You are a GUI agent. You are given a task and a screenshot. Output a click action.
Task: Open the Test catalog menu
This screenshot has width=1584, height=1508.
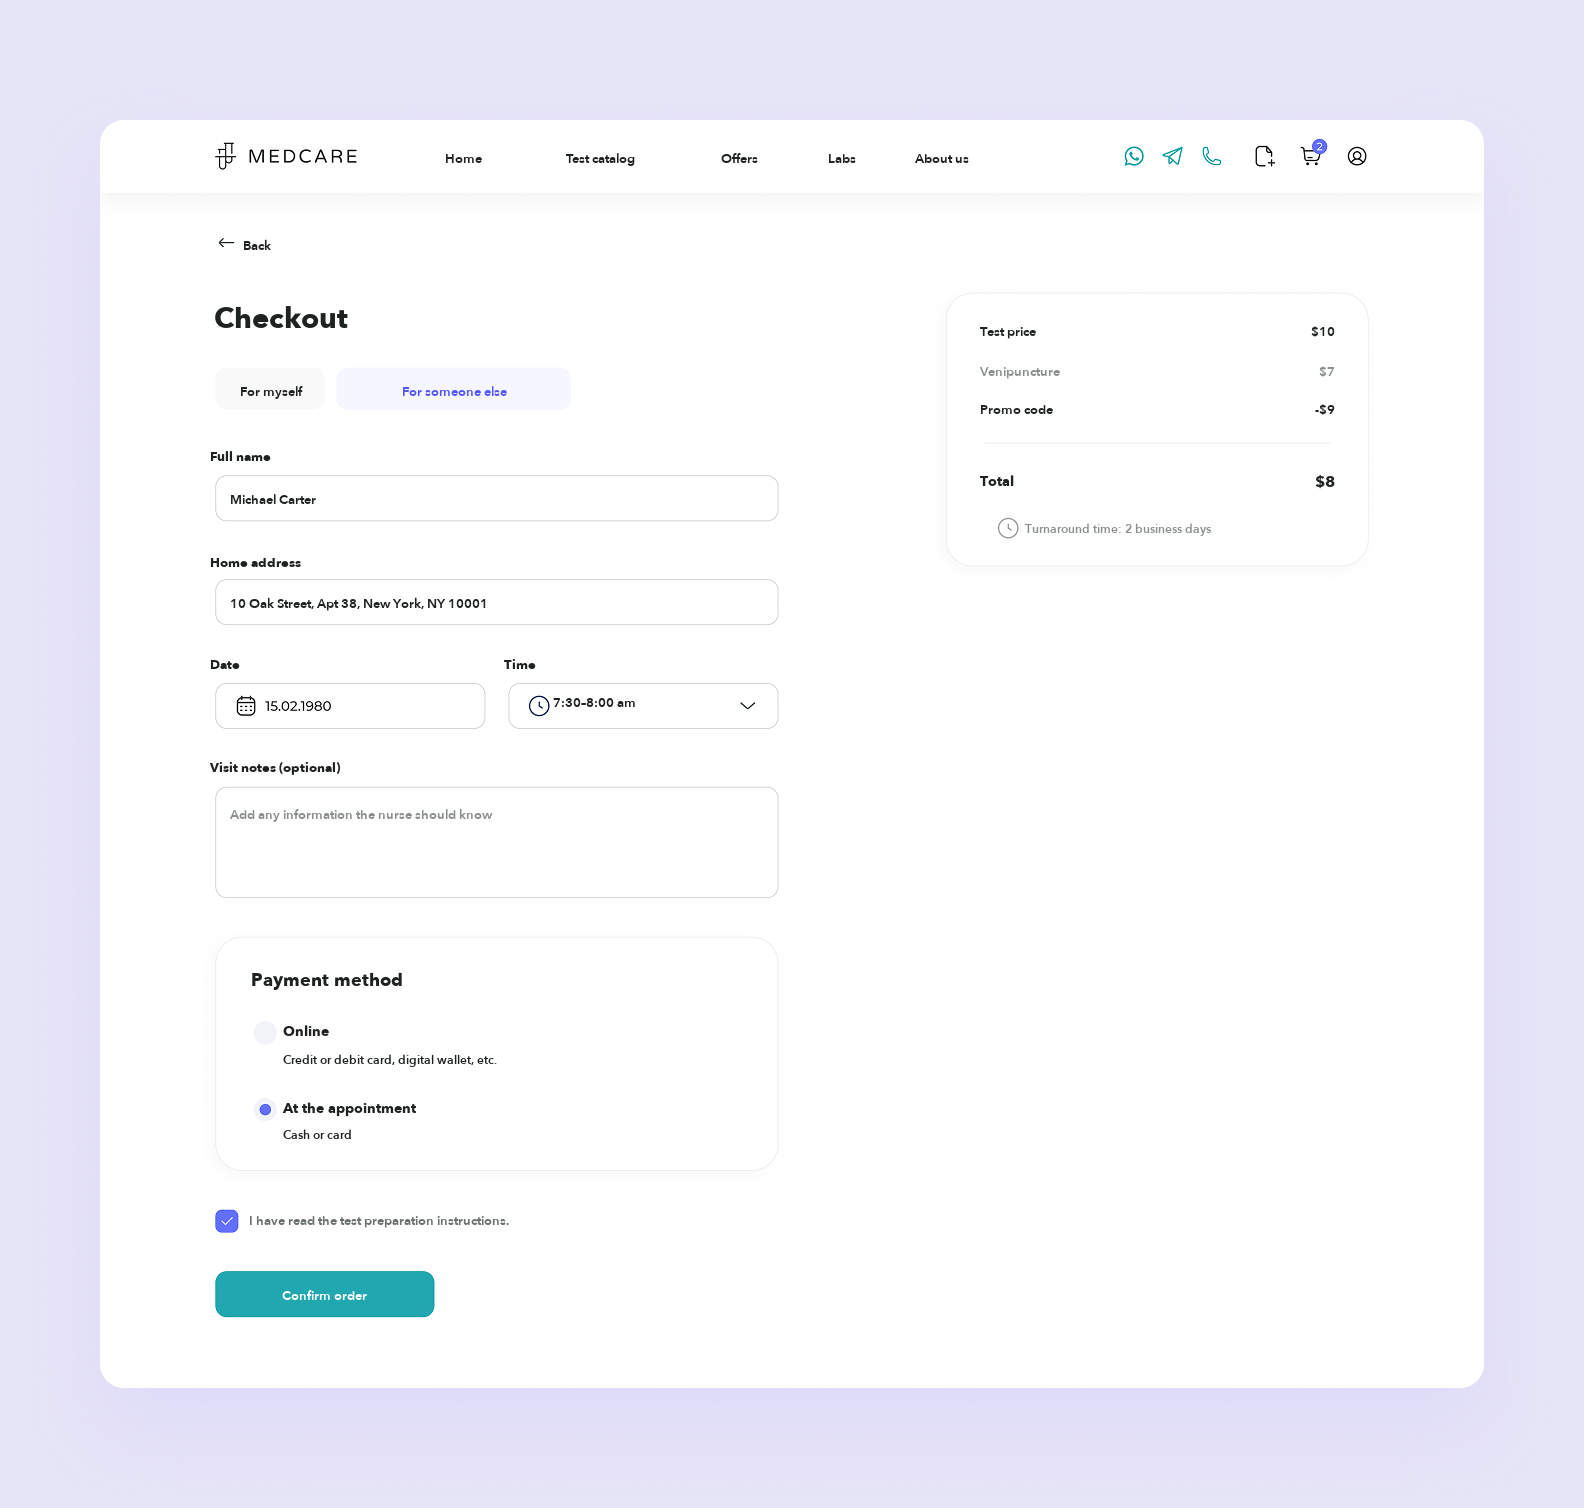tap(600, 159)
